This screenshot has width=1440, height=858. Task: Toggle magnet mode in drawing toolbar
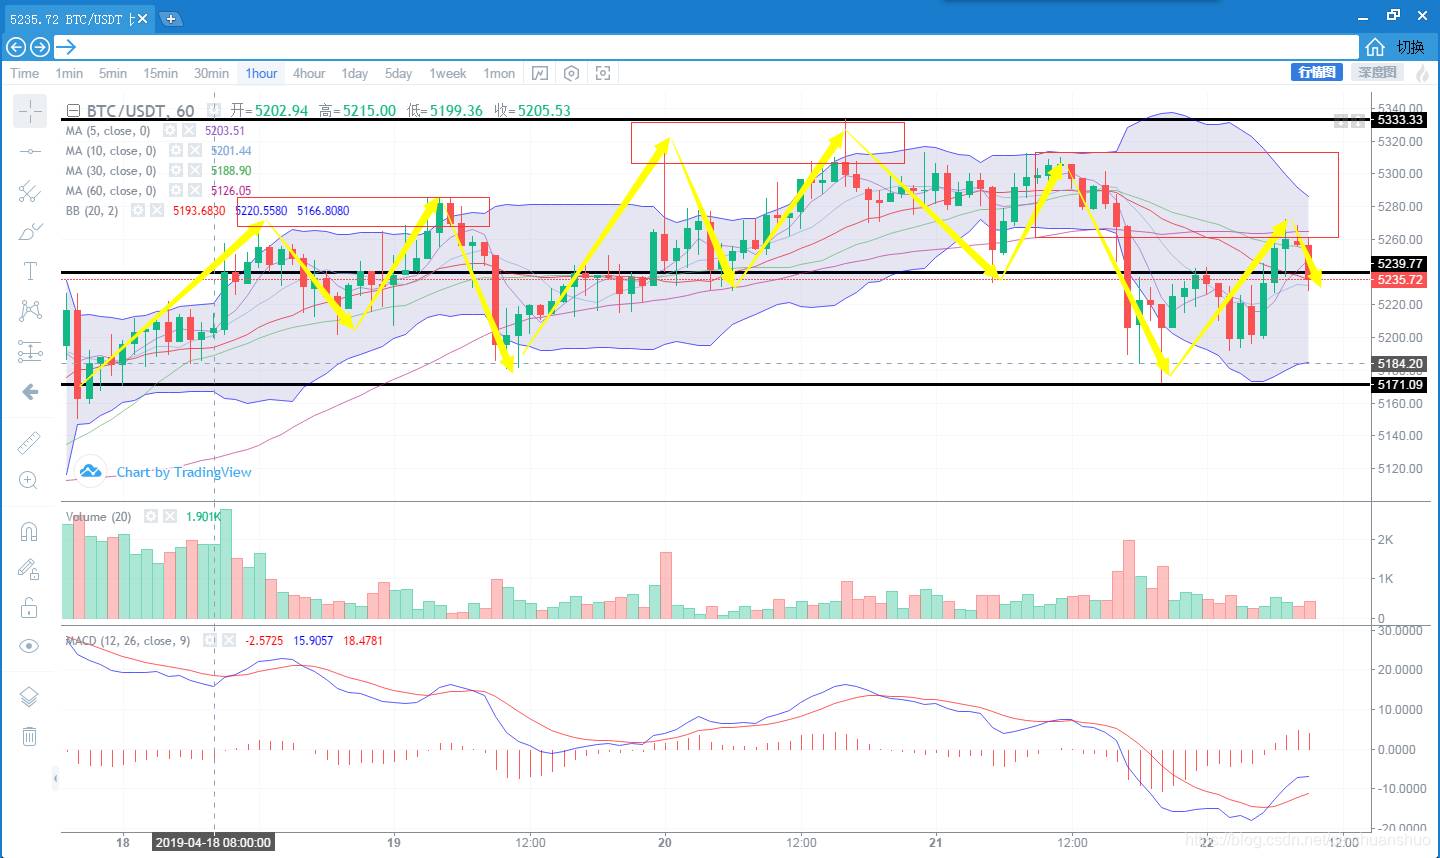tap(30, 531)
